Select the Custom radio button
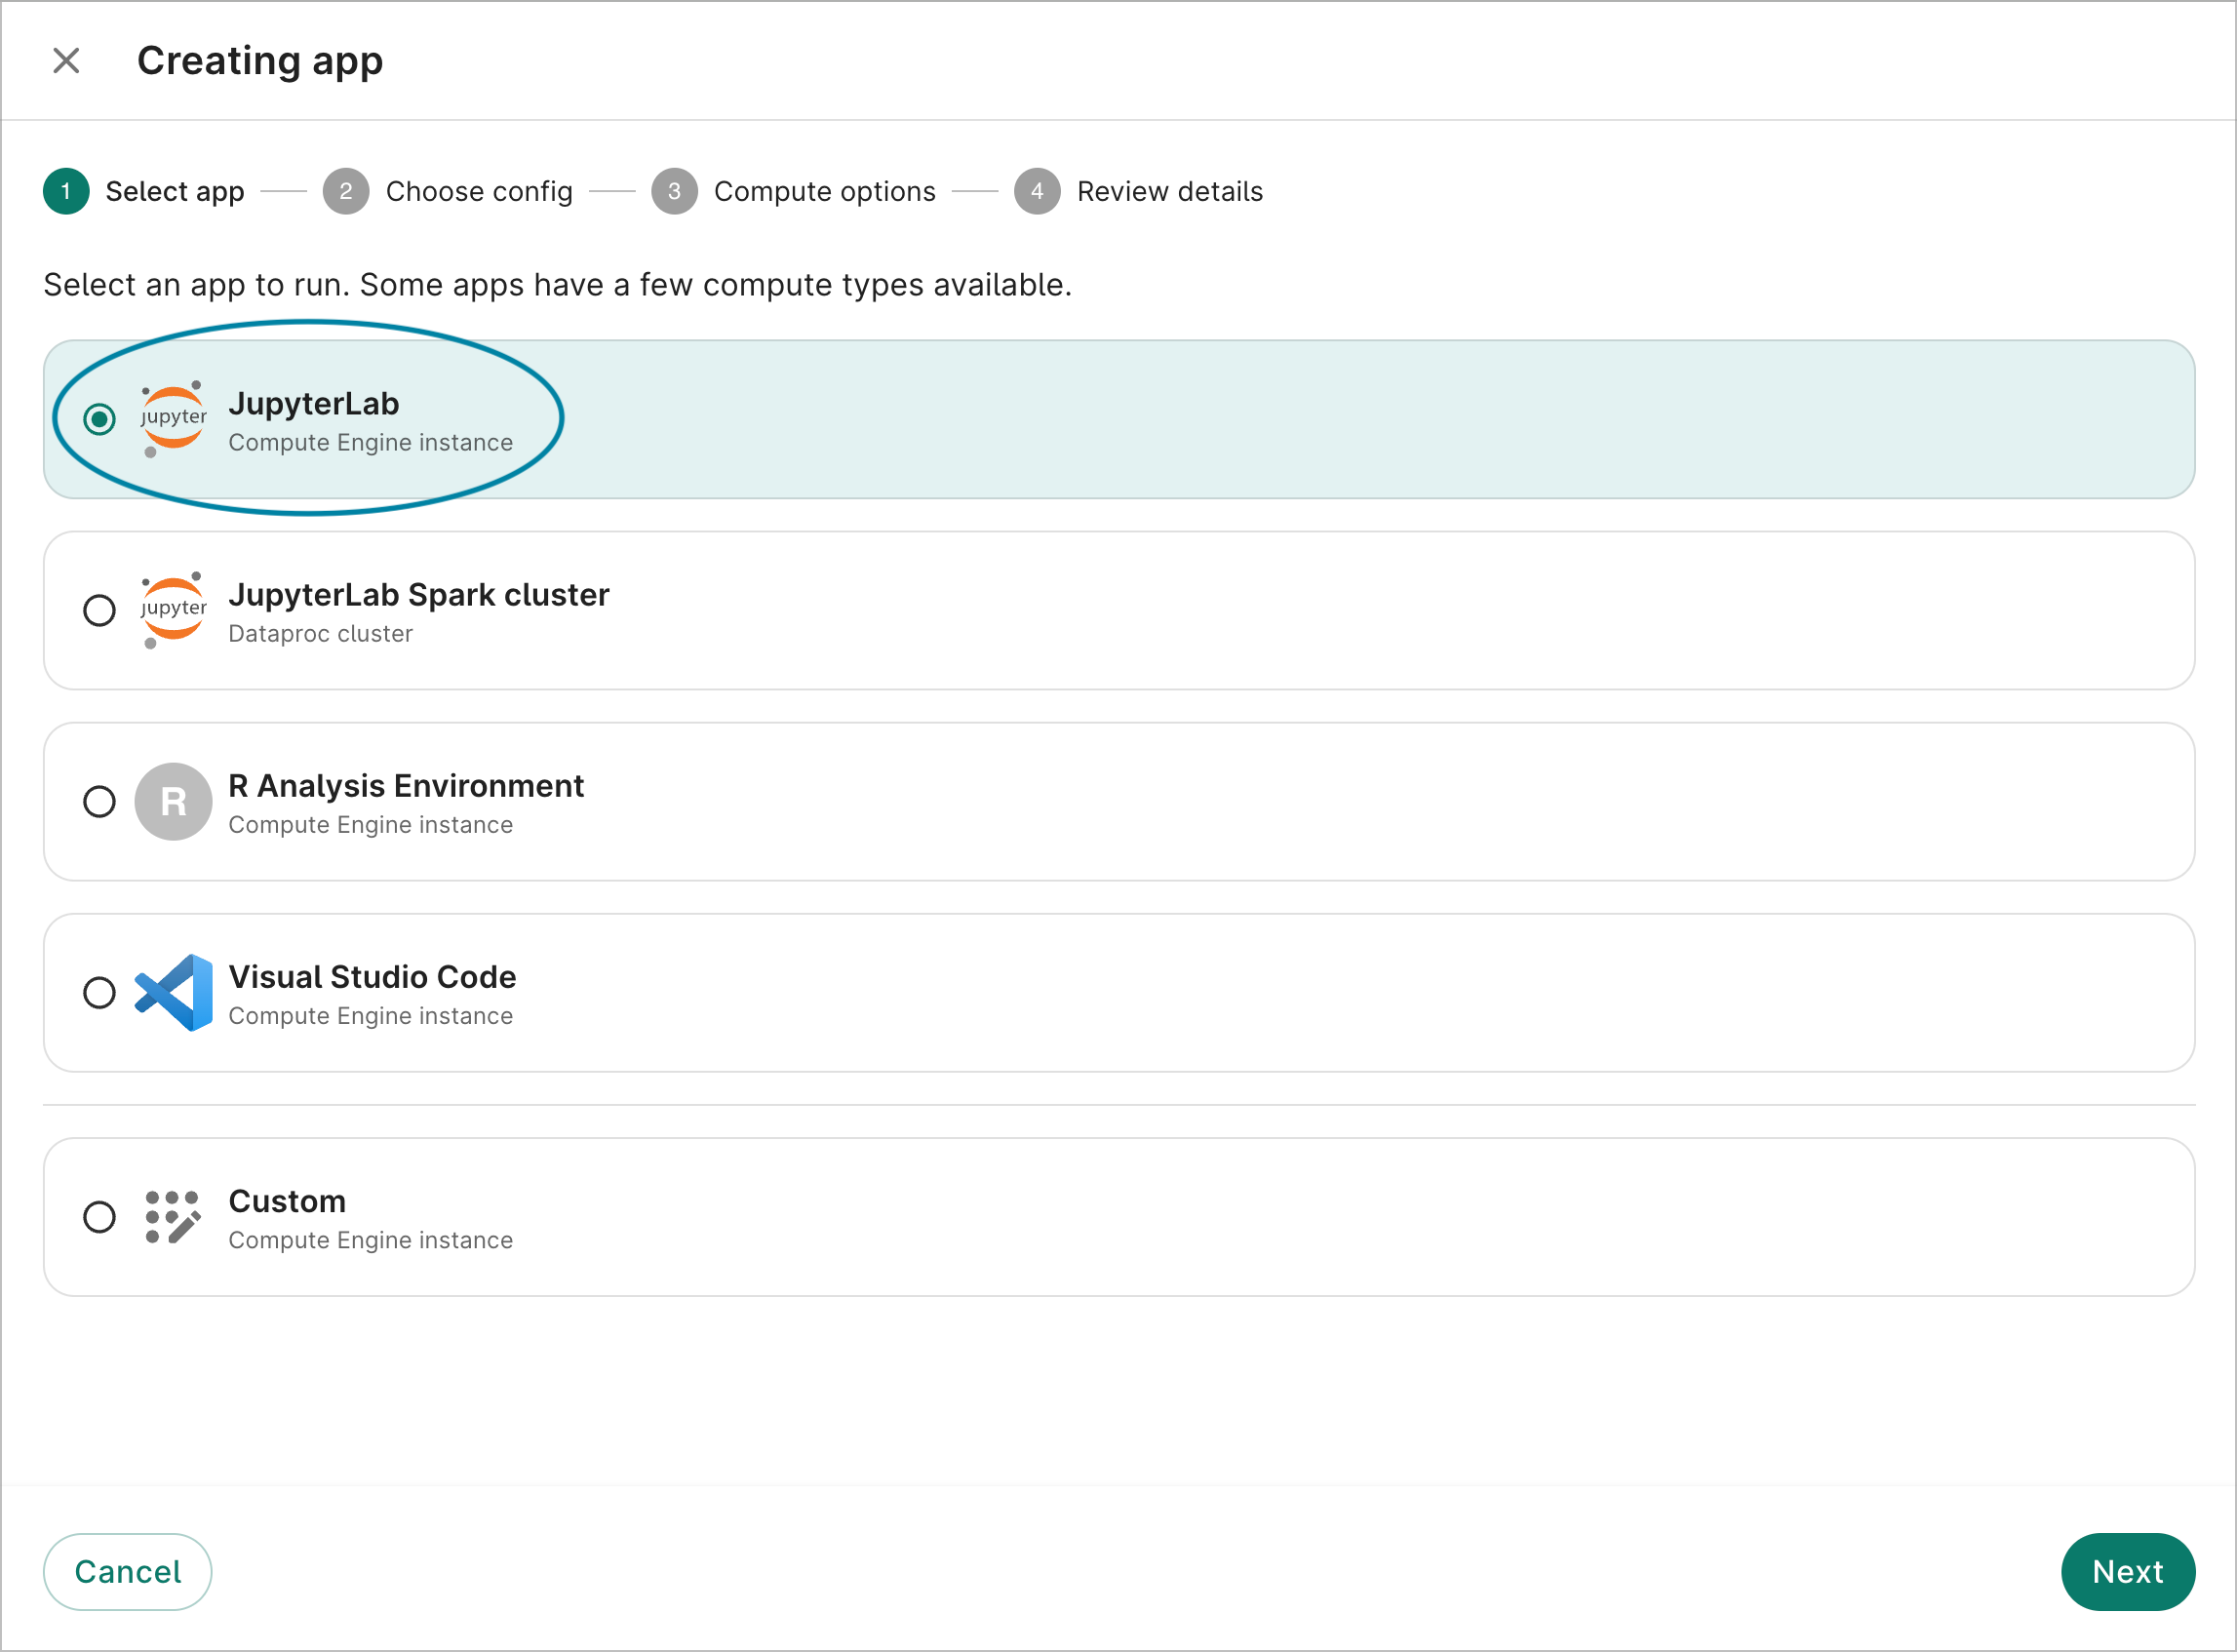 pyautogui.click(x=99, y=1217)
